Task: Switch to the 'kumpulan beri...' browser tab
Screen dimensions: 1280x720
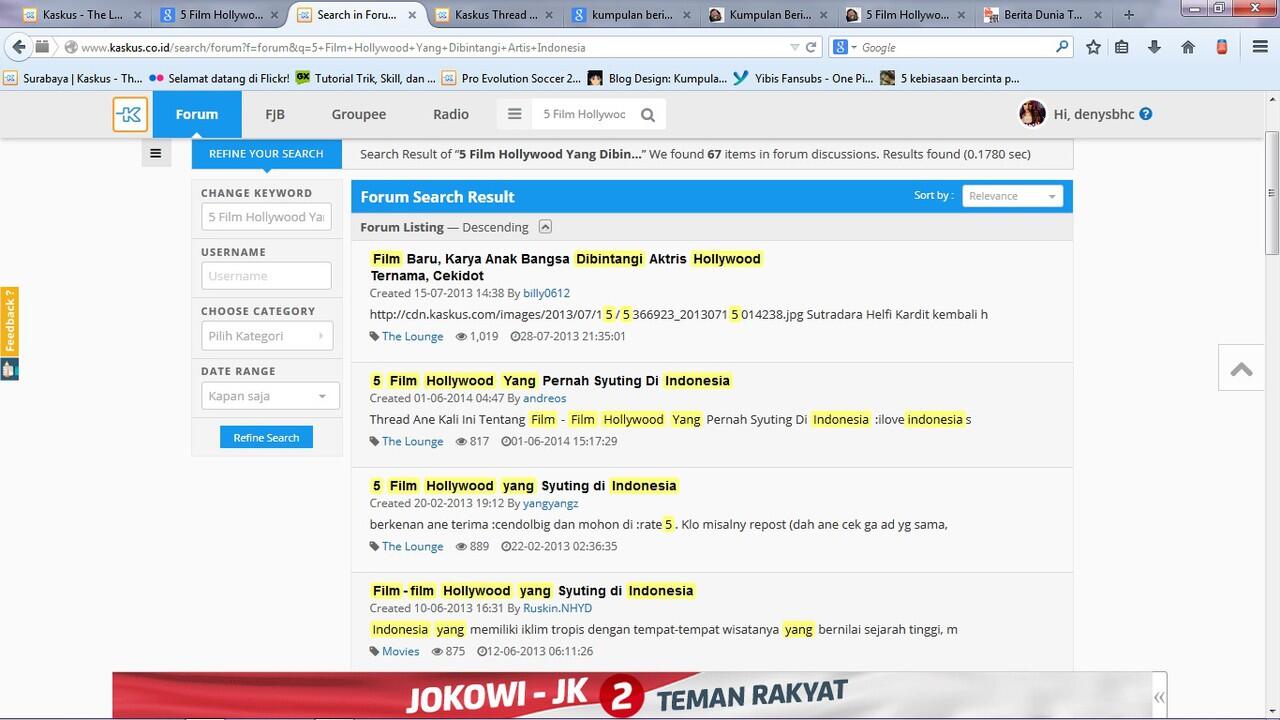Action: pos(633,15)
